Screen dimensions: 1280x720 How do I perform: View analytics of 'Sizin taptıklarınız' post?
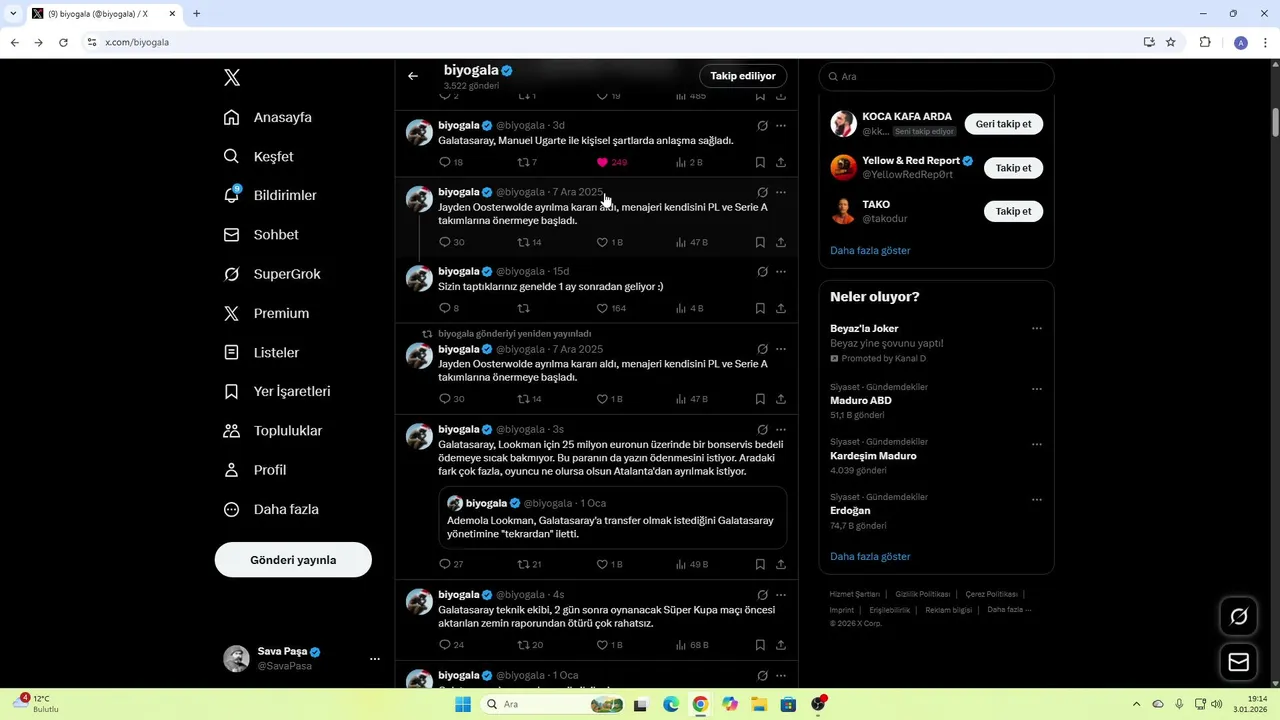tap(689, 308)
